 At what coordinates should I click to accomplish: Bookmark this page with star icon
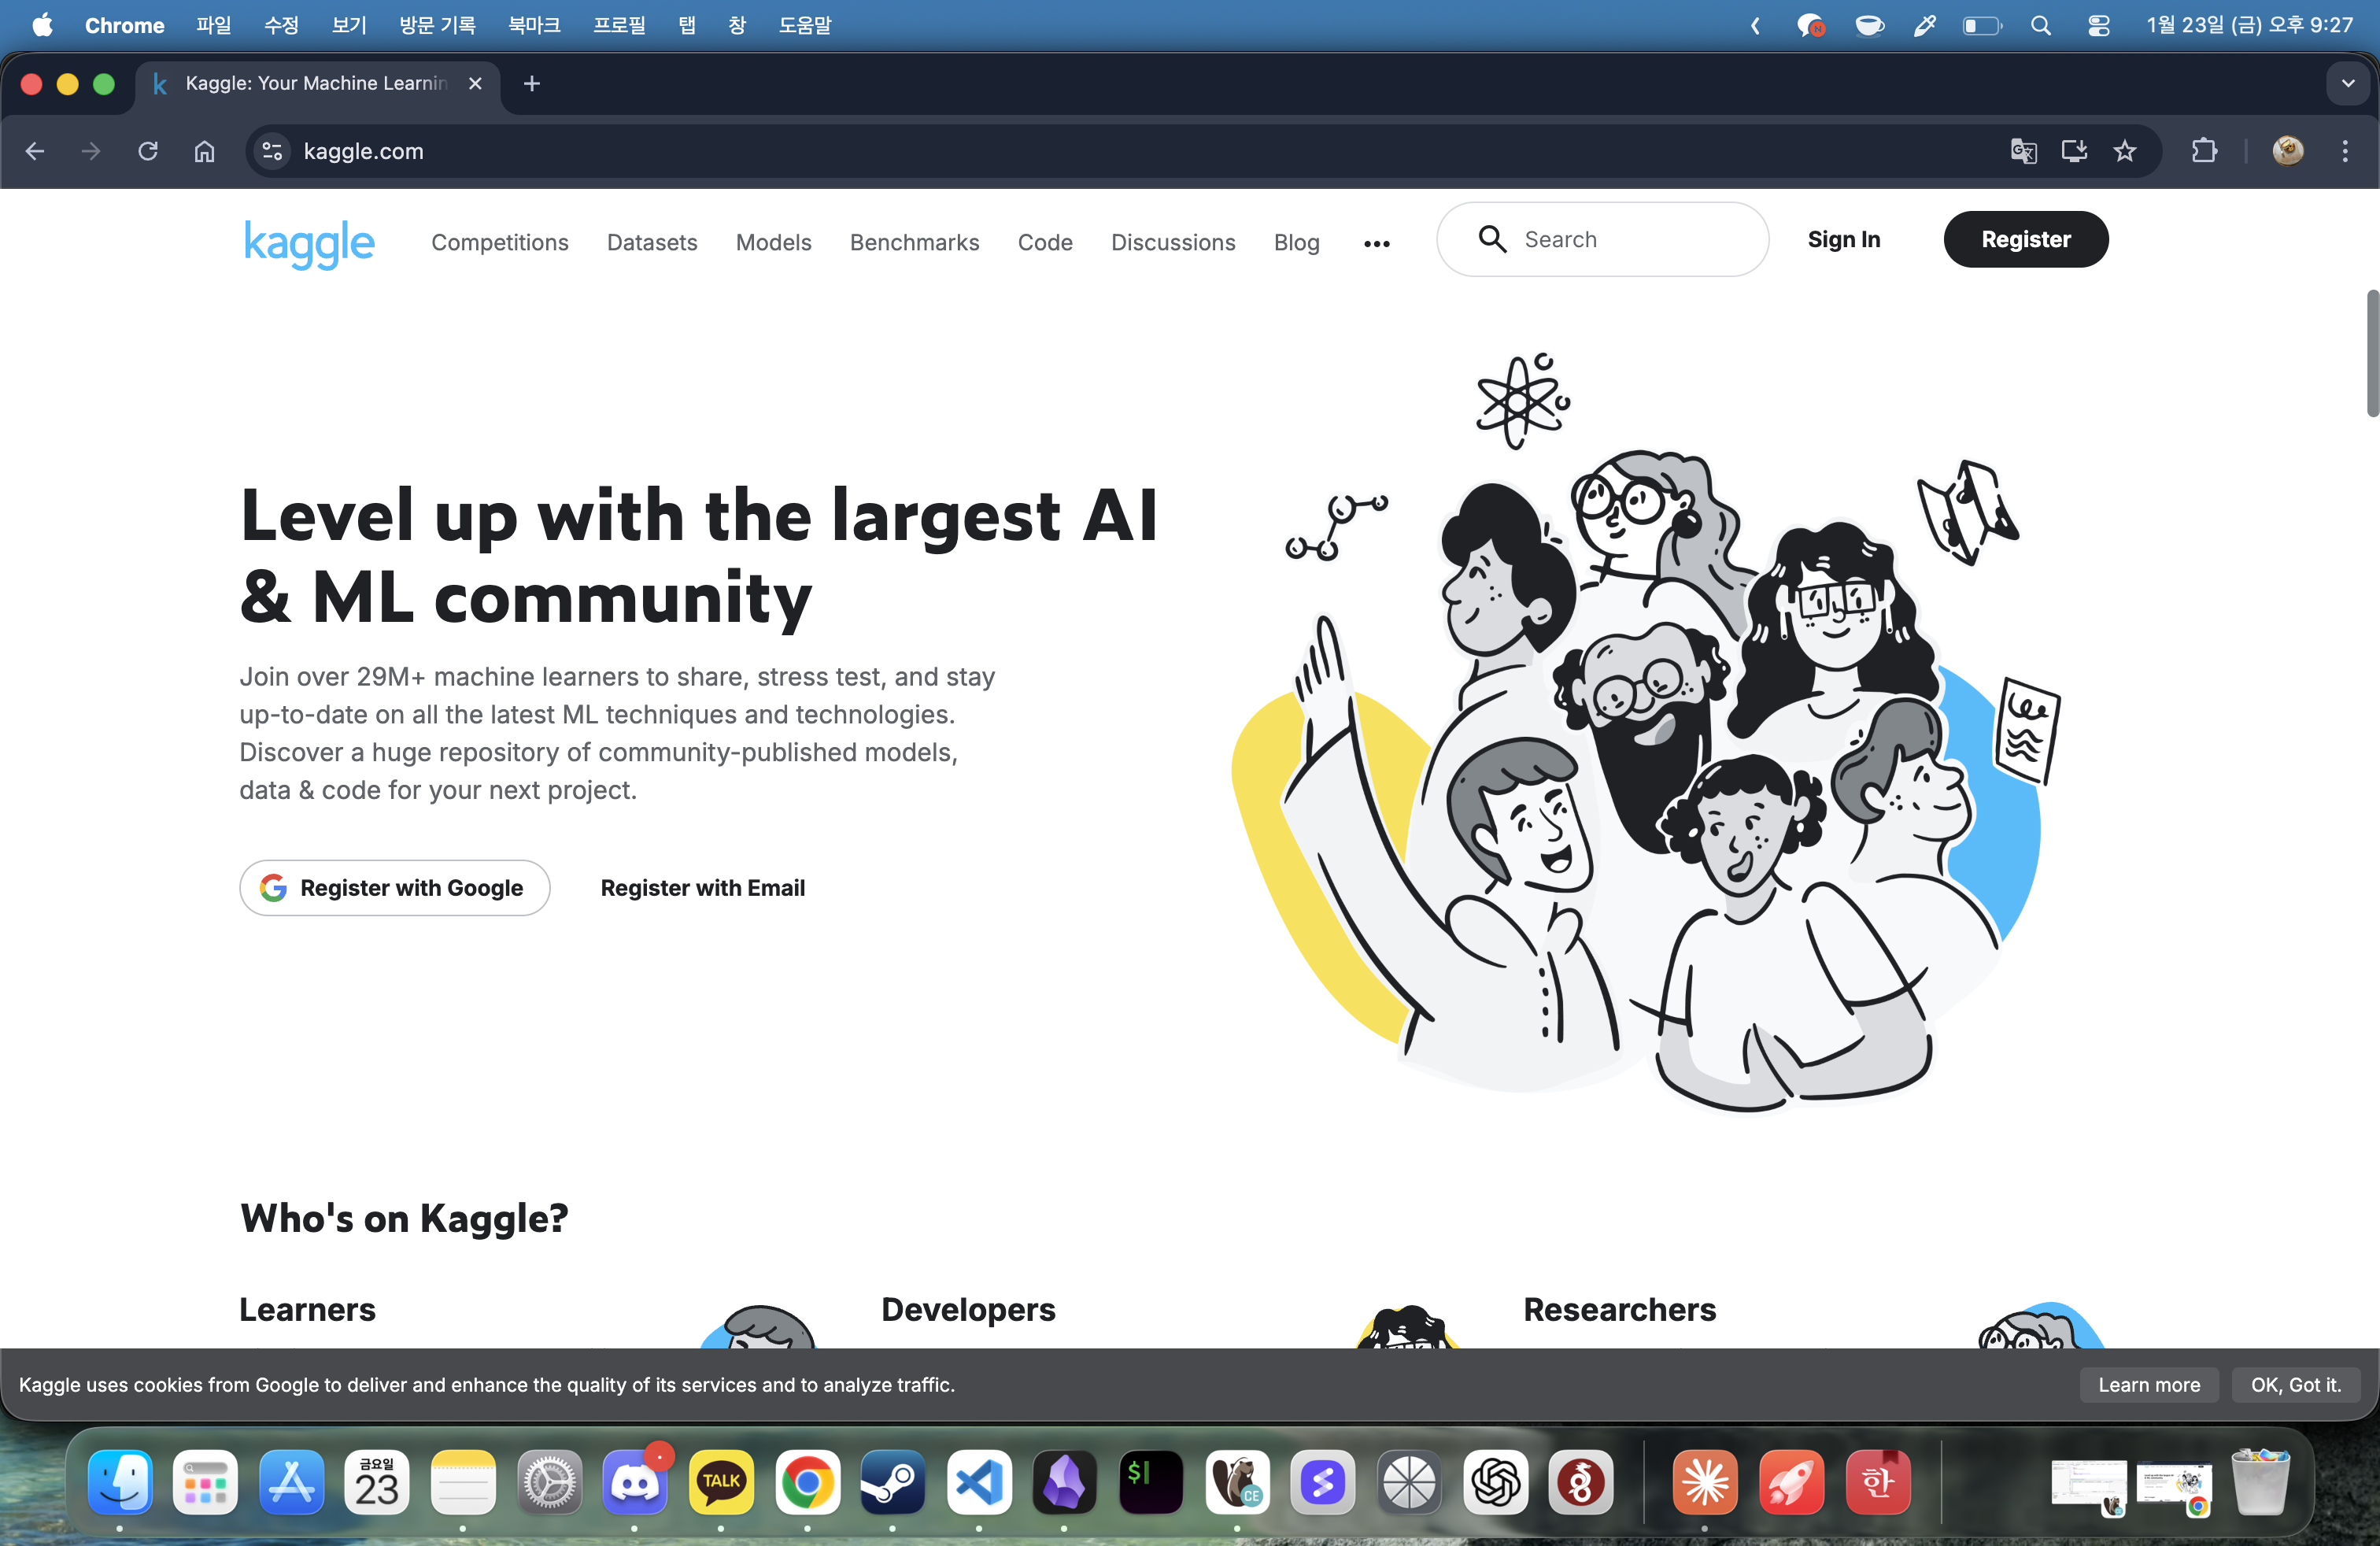2124,151
